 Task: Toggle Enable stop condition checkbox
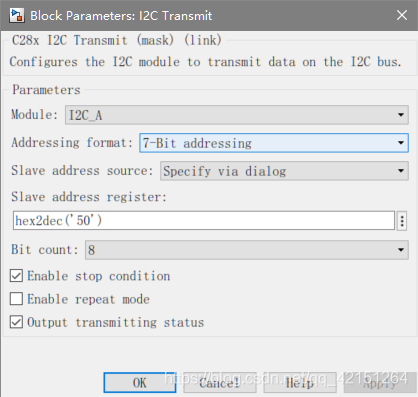16,276
